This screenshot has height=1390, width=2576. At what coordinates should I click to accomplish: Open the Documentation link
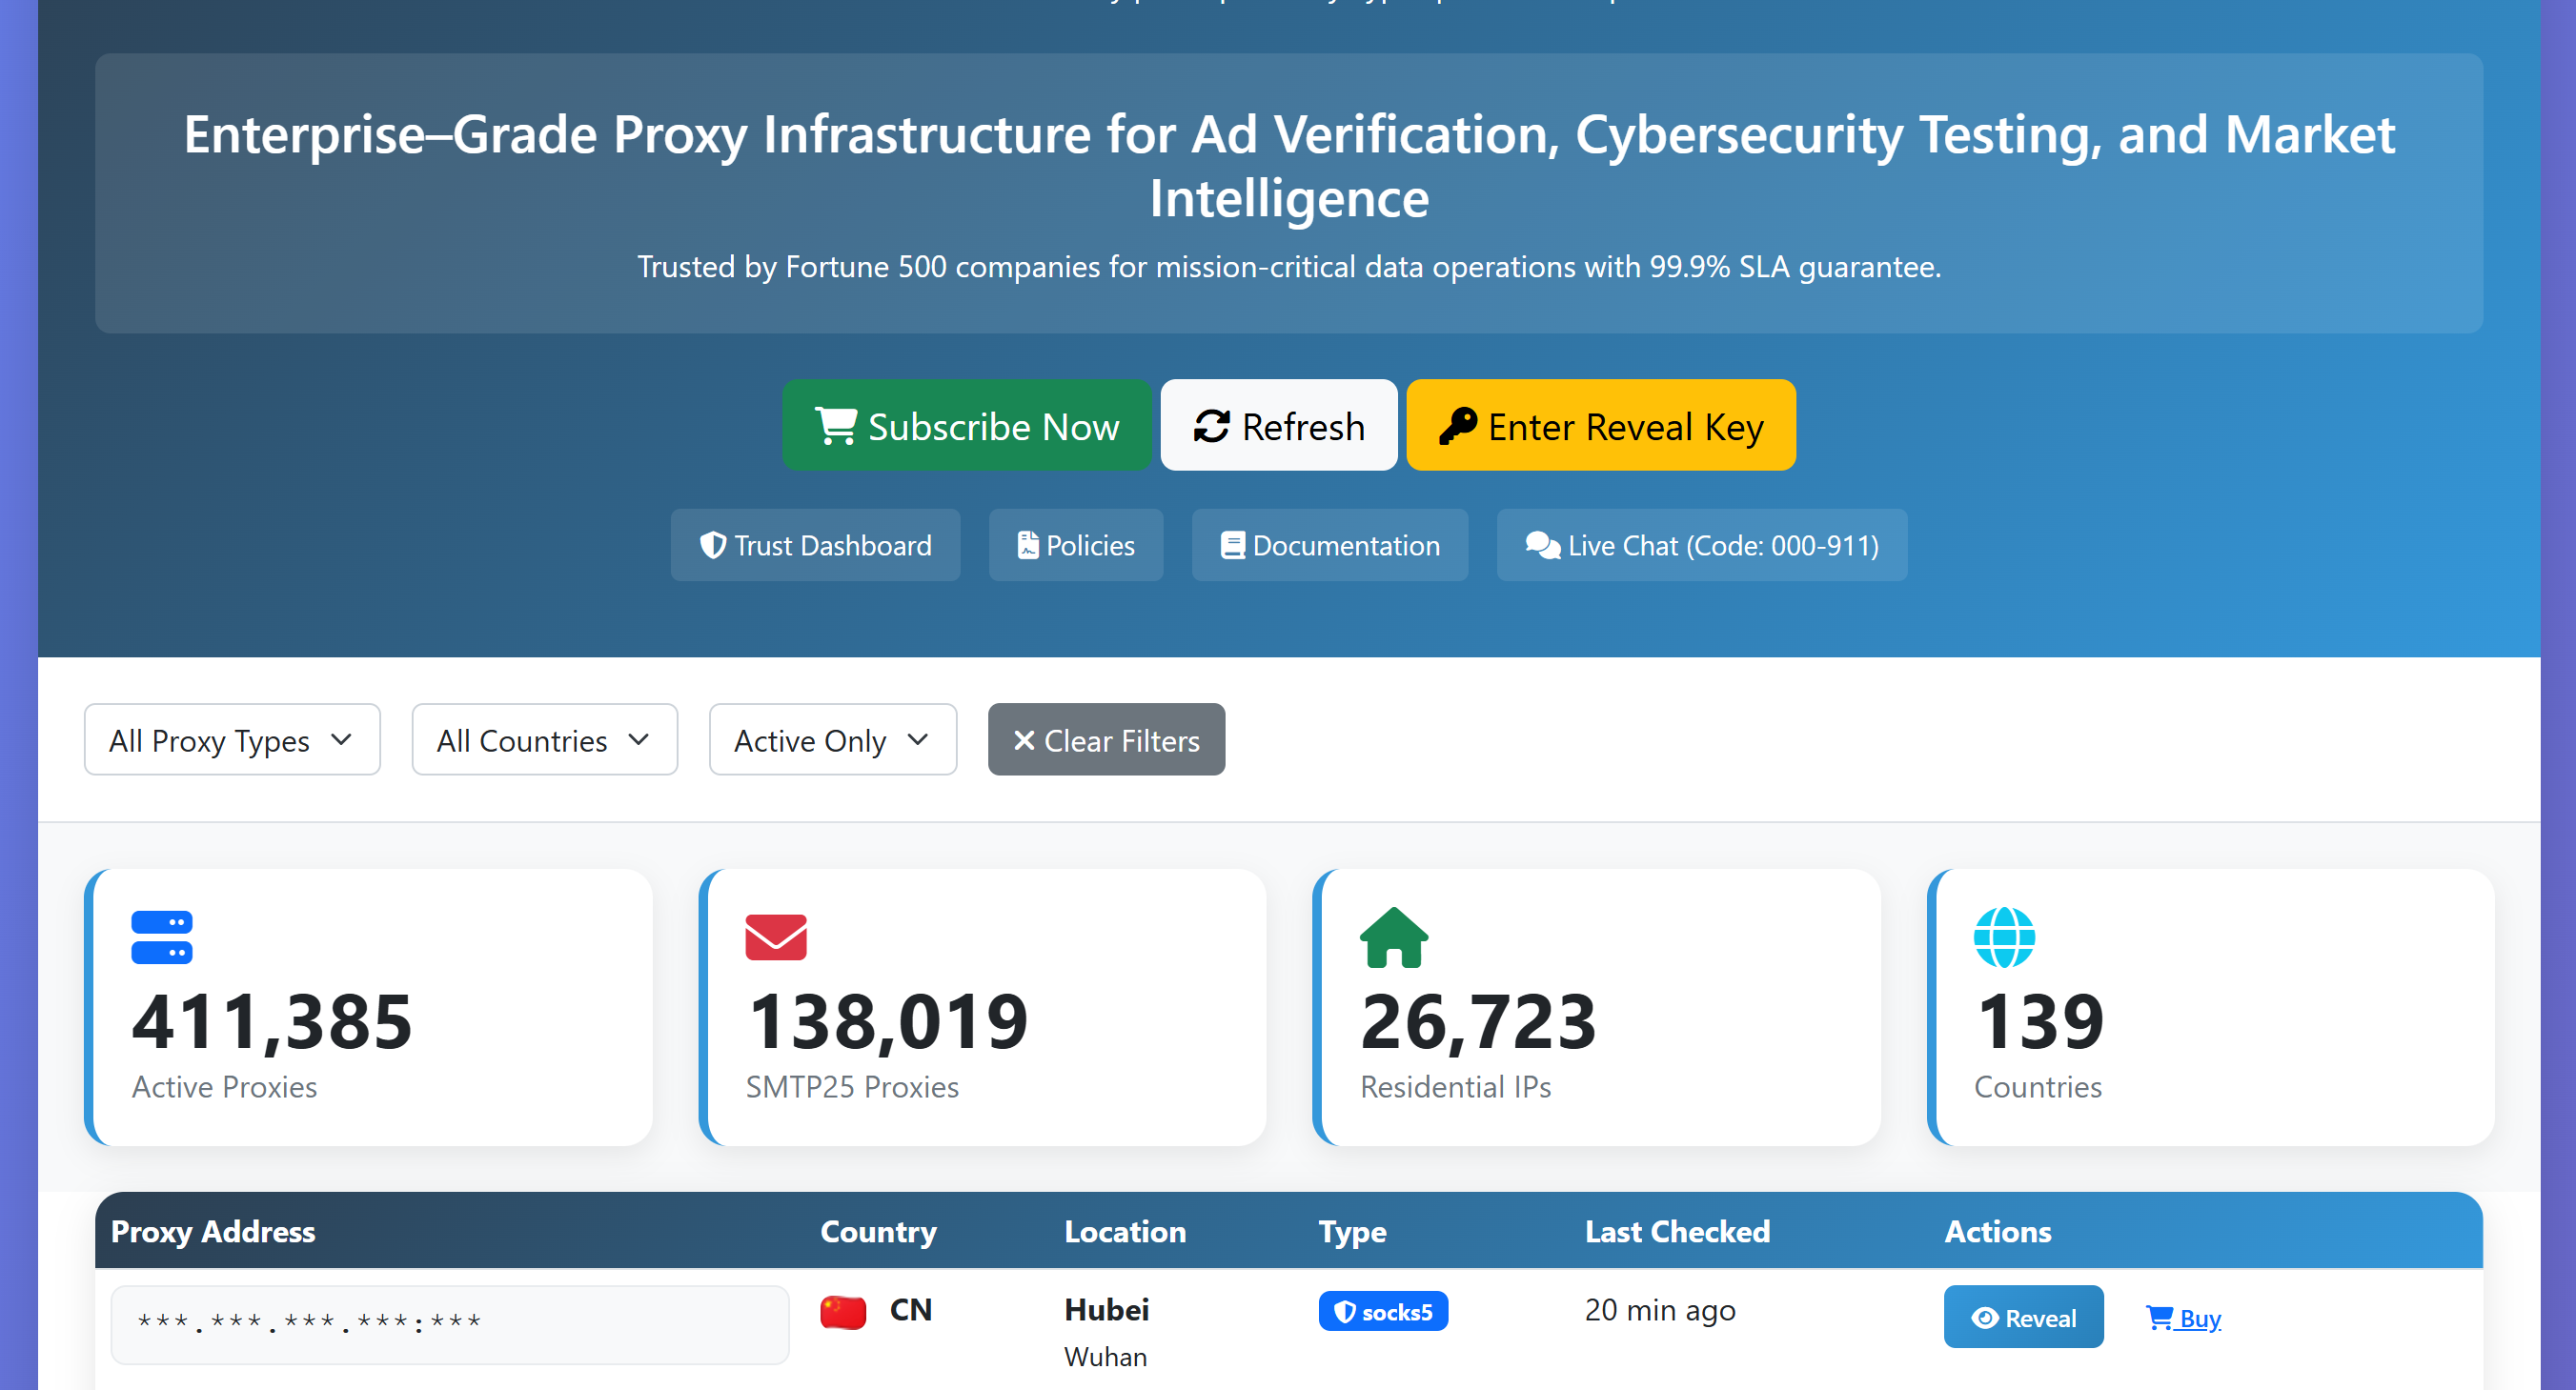pos(1329,545)
